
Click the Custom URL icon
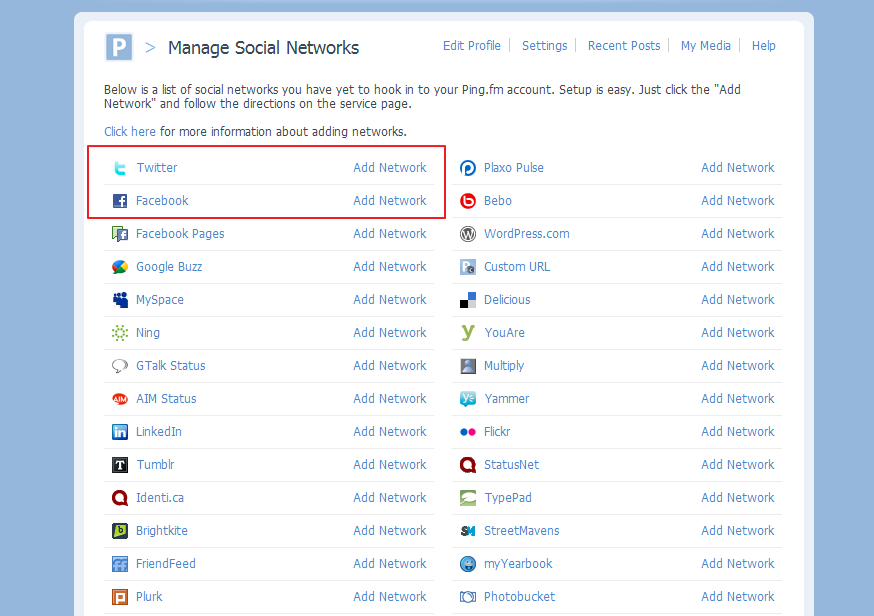pos(468,266)
